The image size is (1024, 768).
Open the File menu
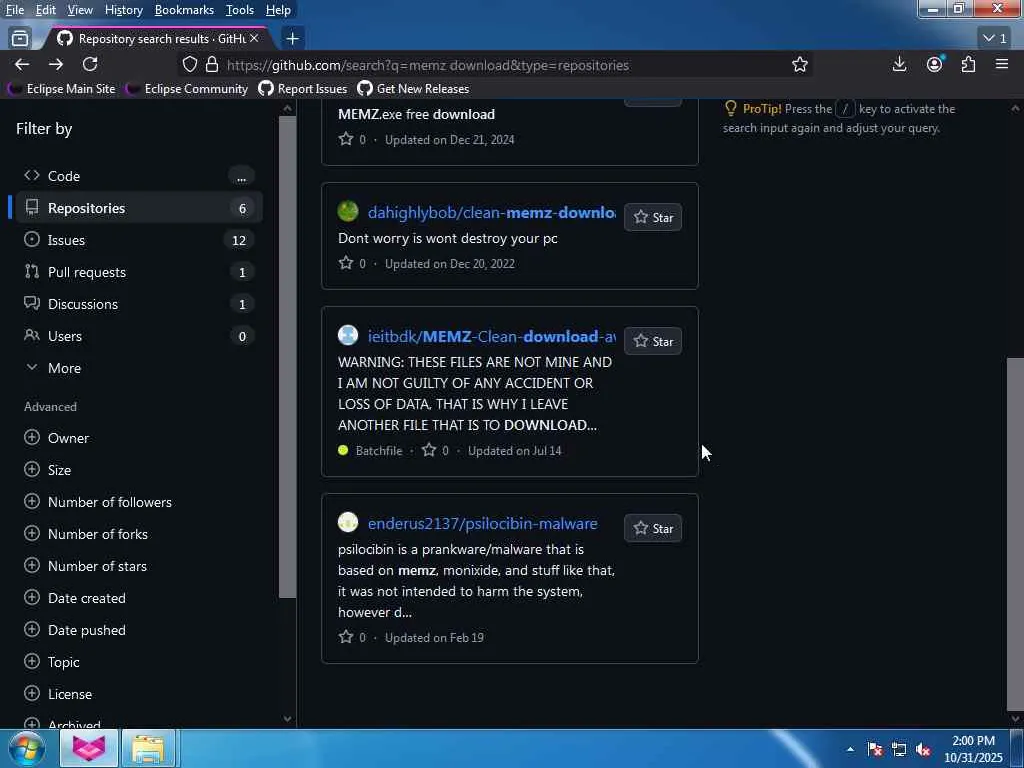(x=15, y=10)
